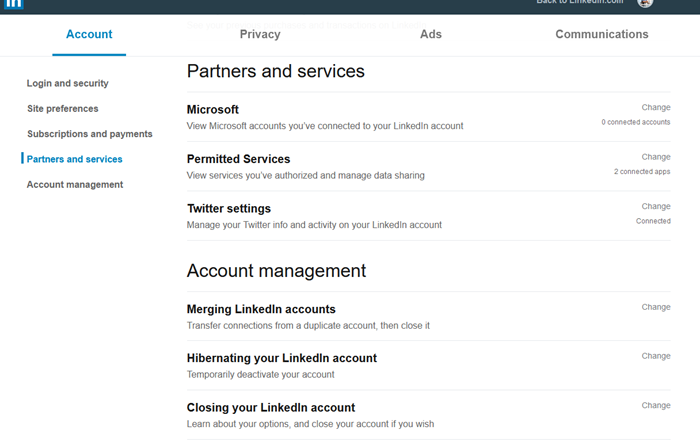Select Partners and services in sidebar
The height and width of the screenshot is (440, 700).
coord(75,159)
